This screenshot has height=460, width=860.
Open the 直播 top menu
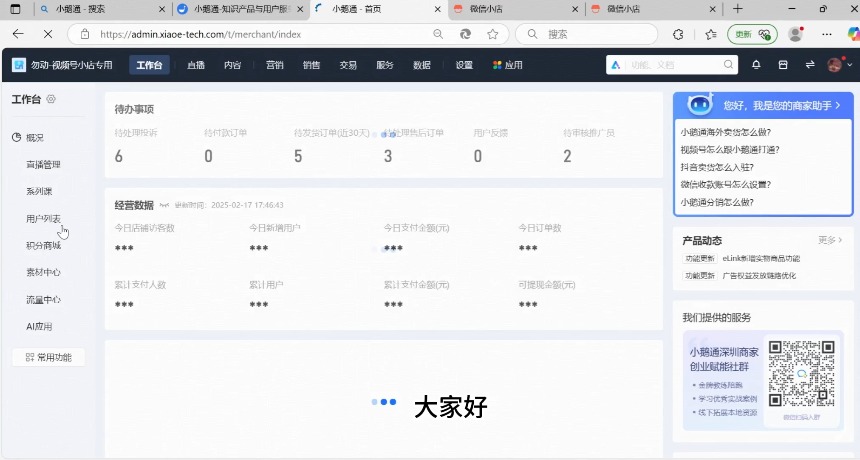coord(195,65)
